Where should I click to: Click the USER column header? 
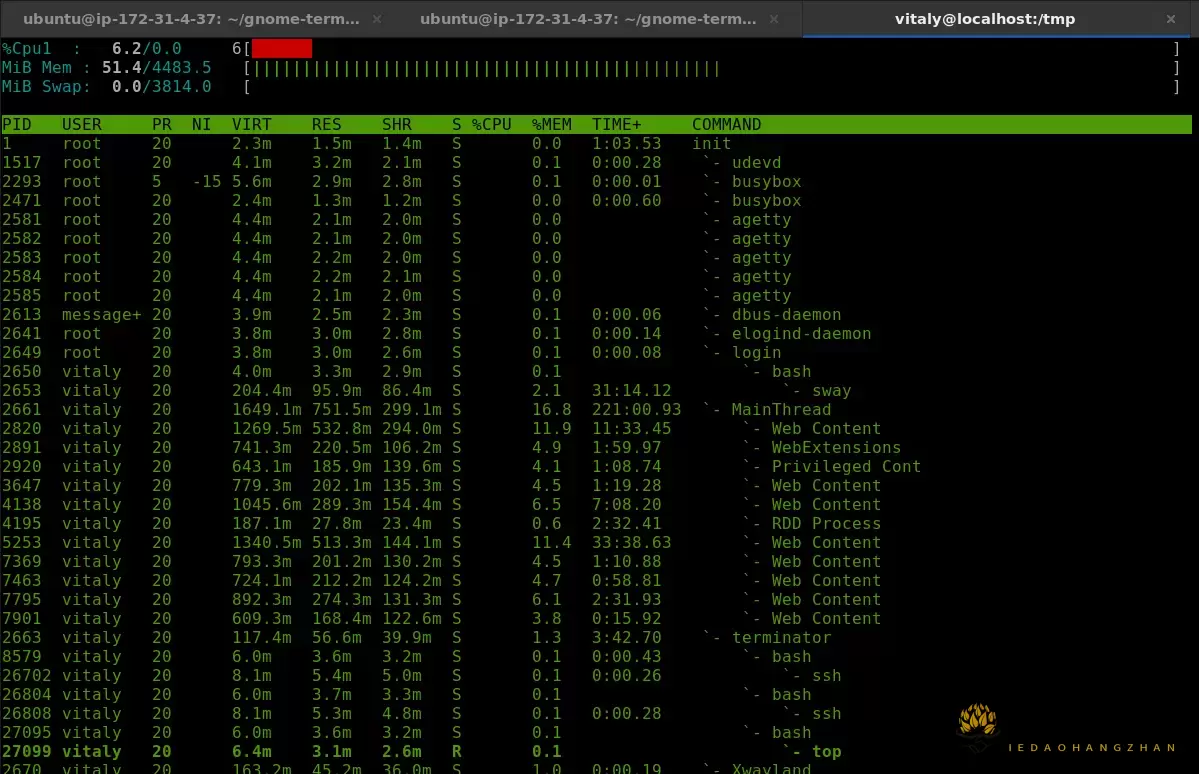[x=82, y=125]
